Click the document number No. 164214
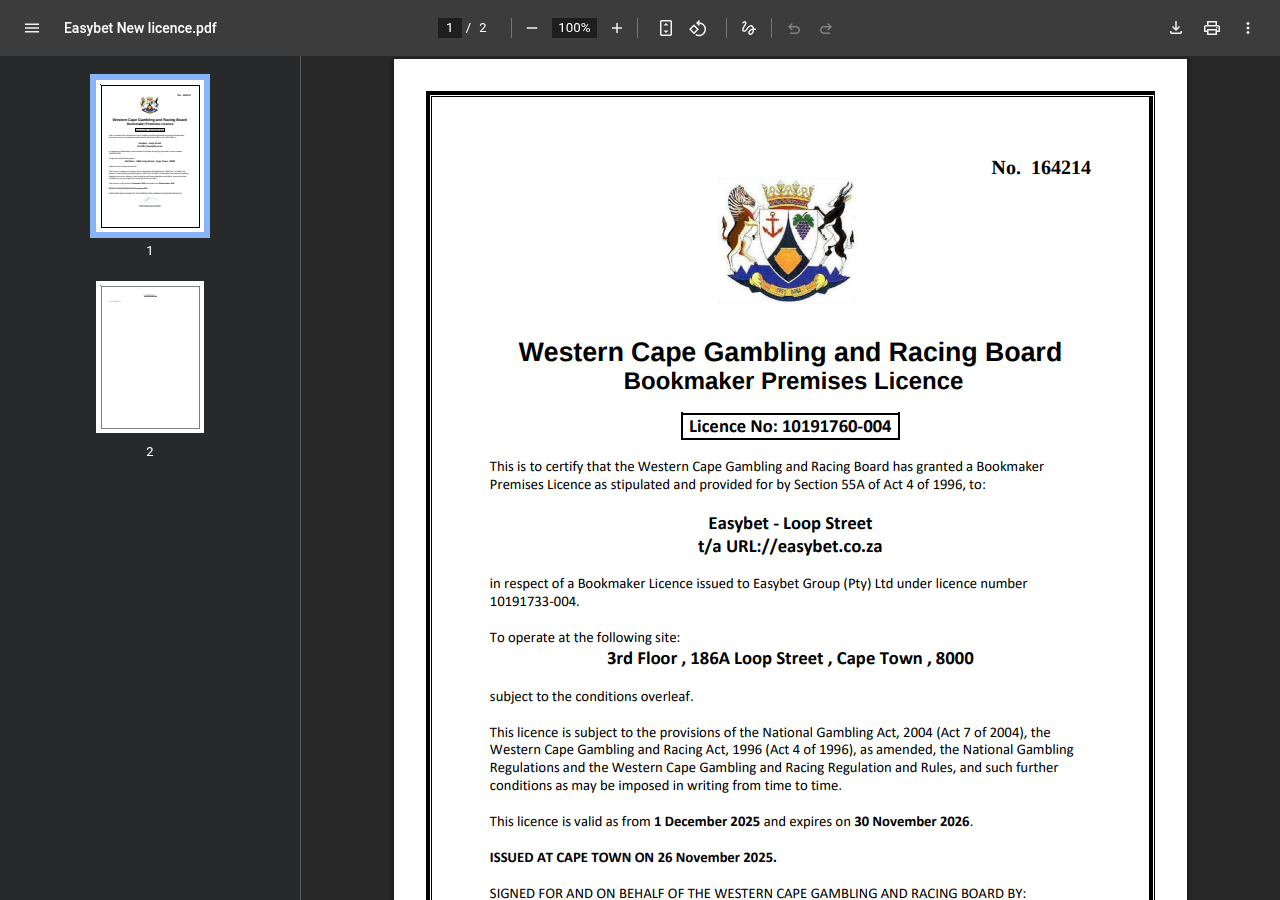 [x=1041, y=168]
